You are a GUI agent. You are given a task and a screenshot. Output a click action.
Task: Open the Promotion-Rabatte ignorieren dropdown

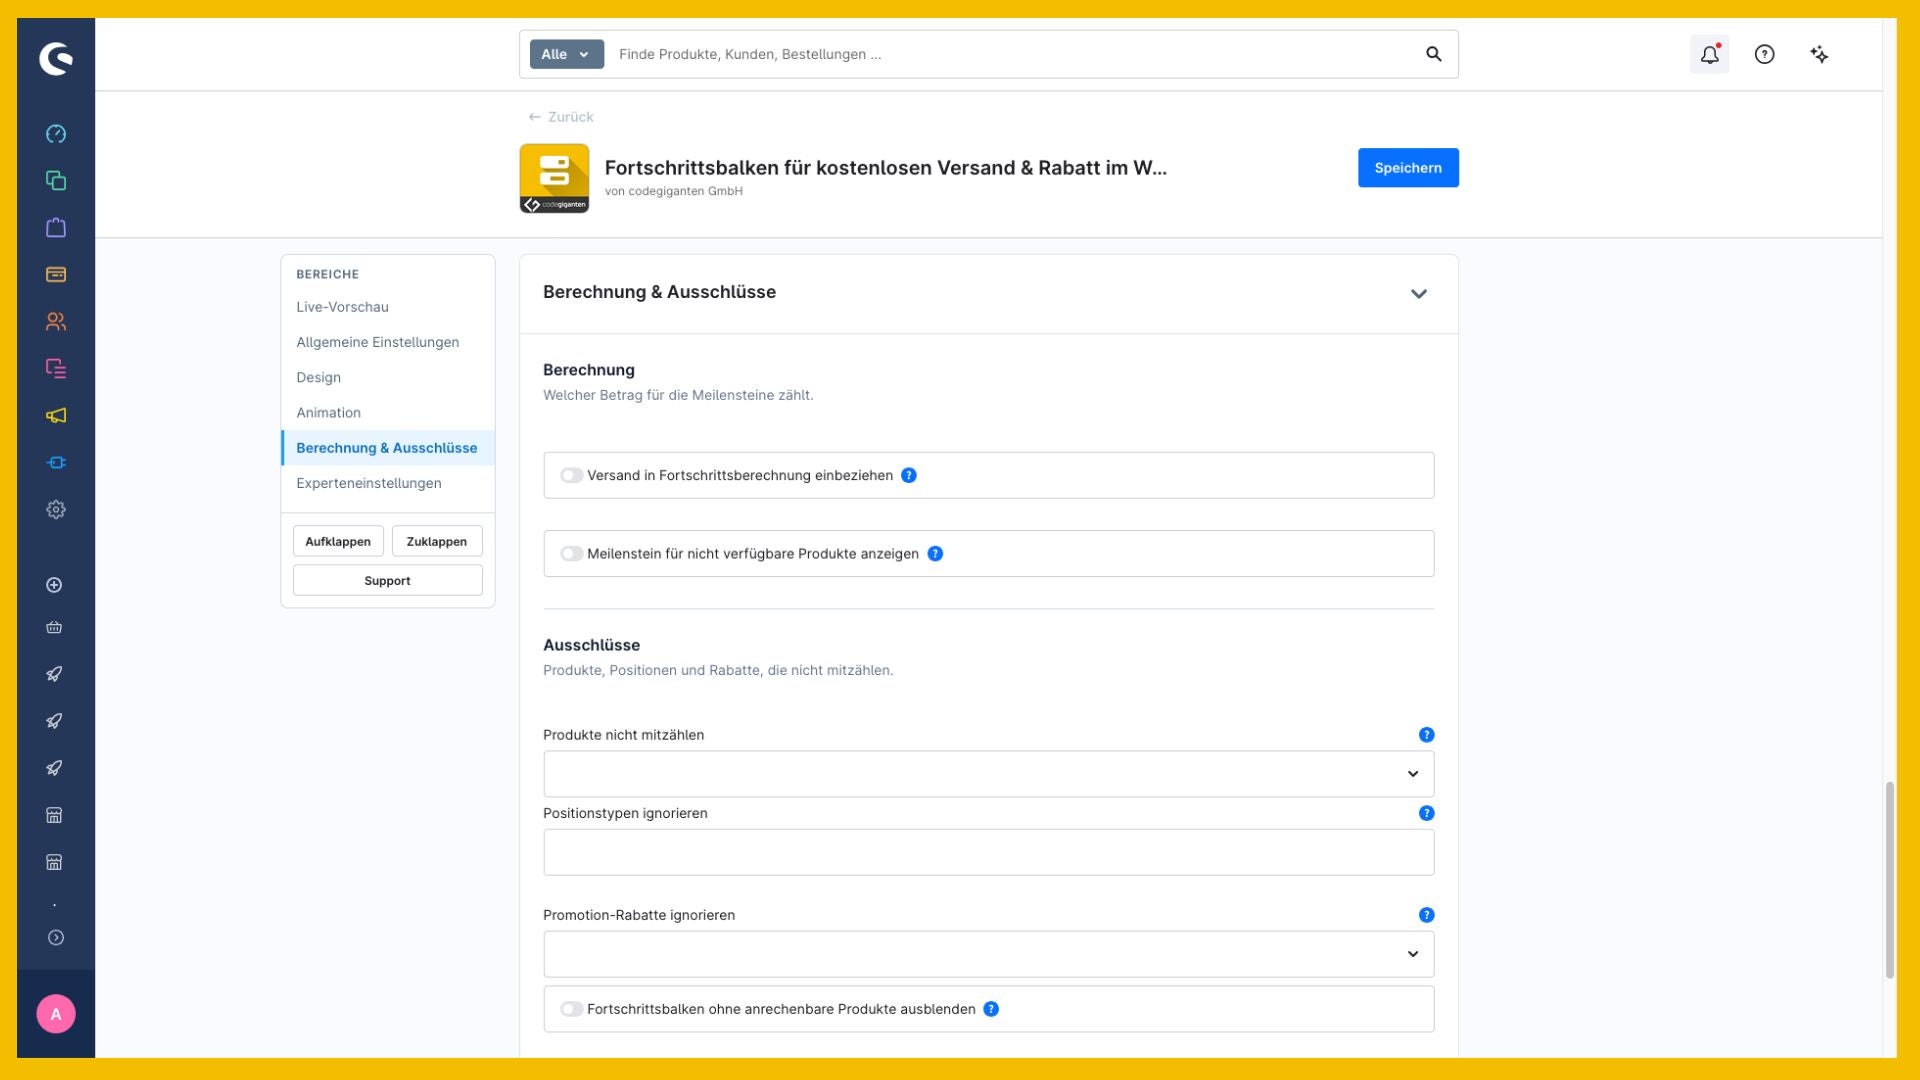pyautogui.click(x=988, y=954)
